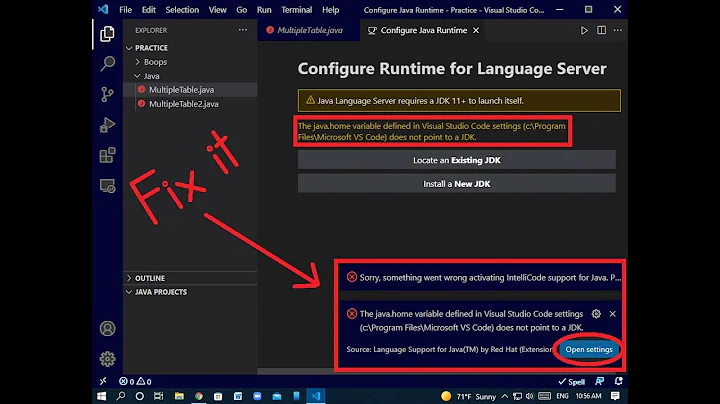720x404 pixels.
Task: Click the IntelliCode error notification
Action: tap(480, 277)
